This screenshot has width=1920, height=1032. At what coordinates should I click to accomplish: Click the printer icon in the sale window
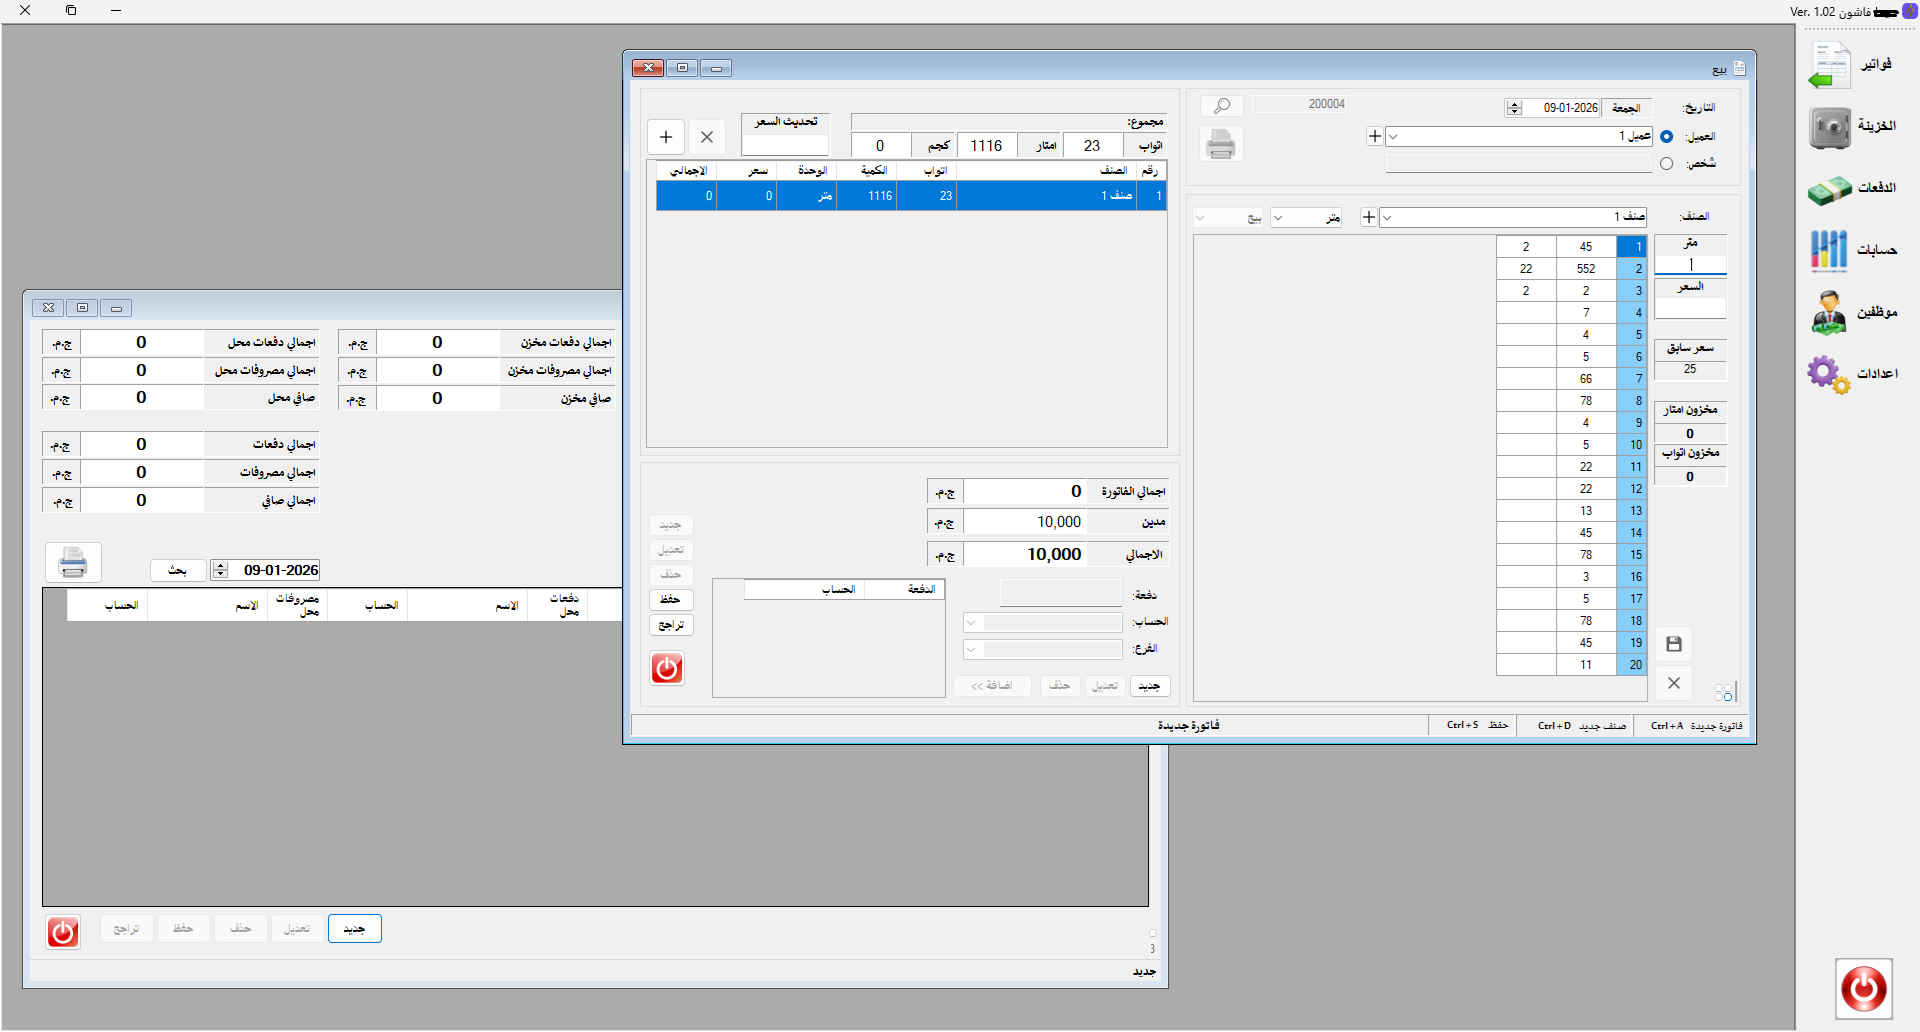pyautogui.click(x=1221, y=145)
